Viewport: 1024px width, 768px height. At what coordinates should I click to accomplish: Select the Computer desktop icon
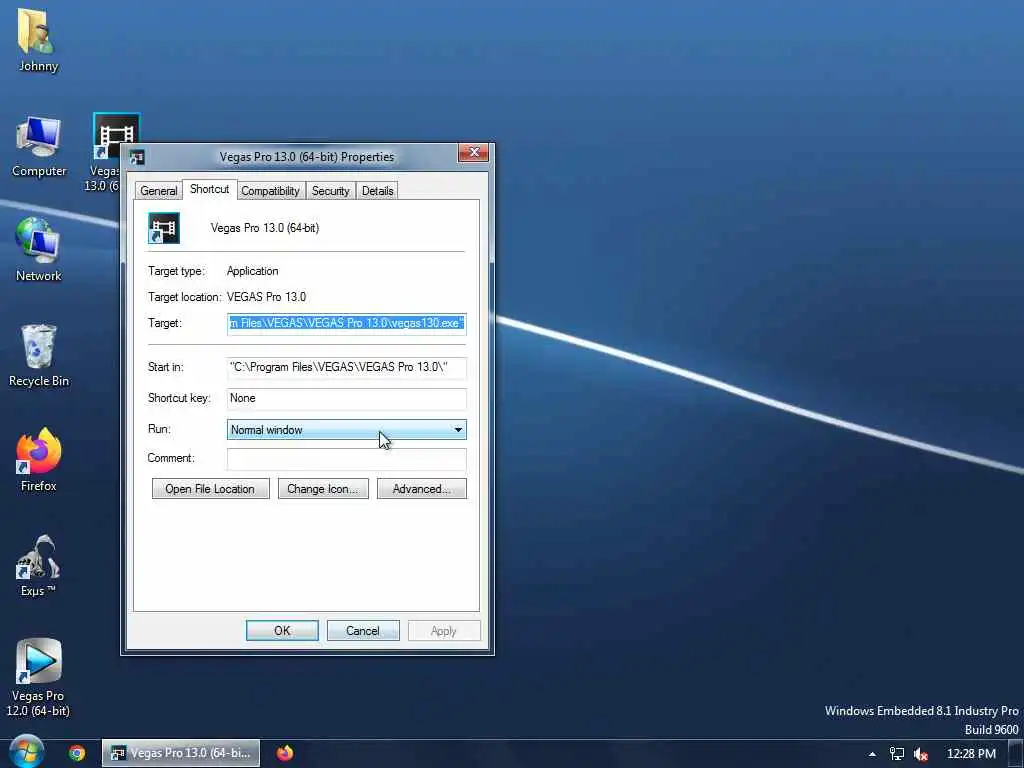39,146
